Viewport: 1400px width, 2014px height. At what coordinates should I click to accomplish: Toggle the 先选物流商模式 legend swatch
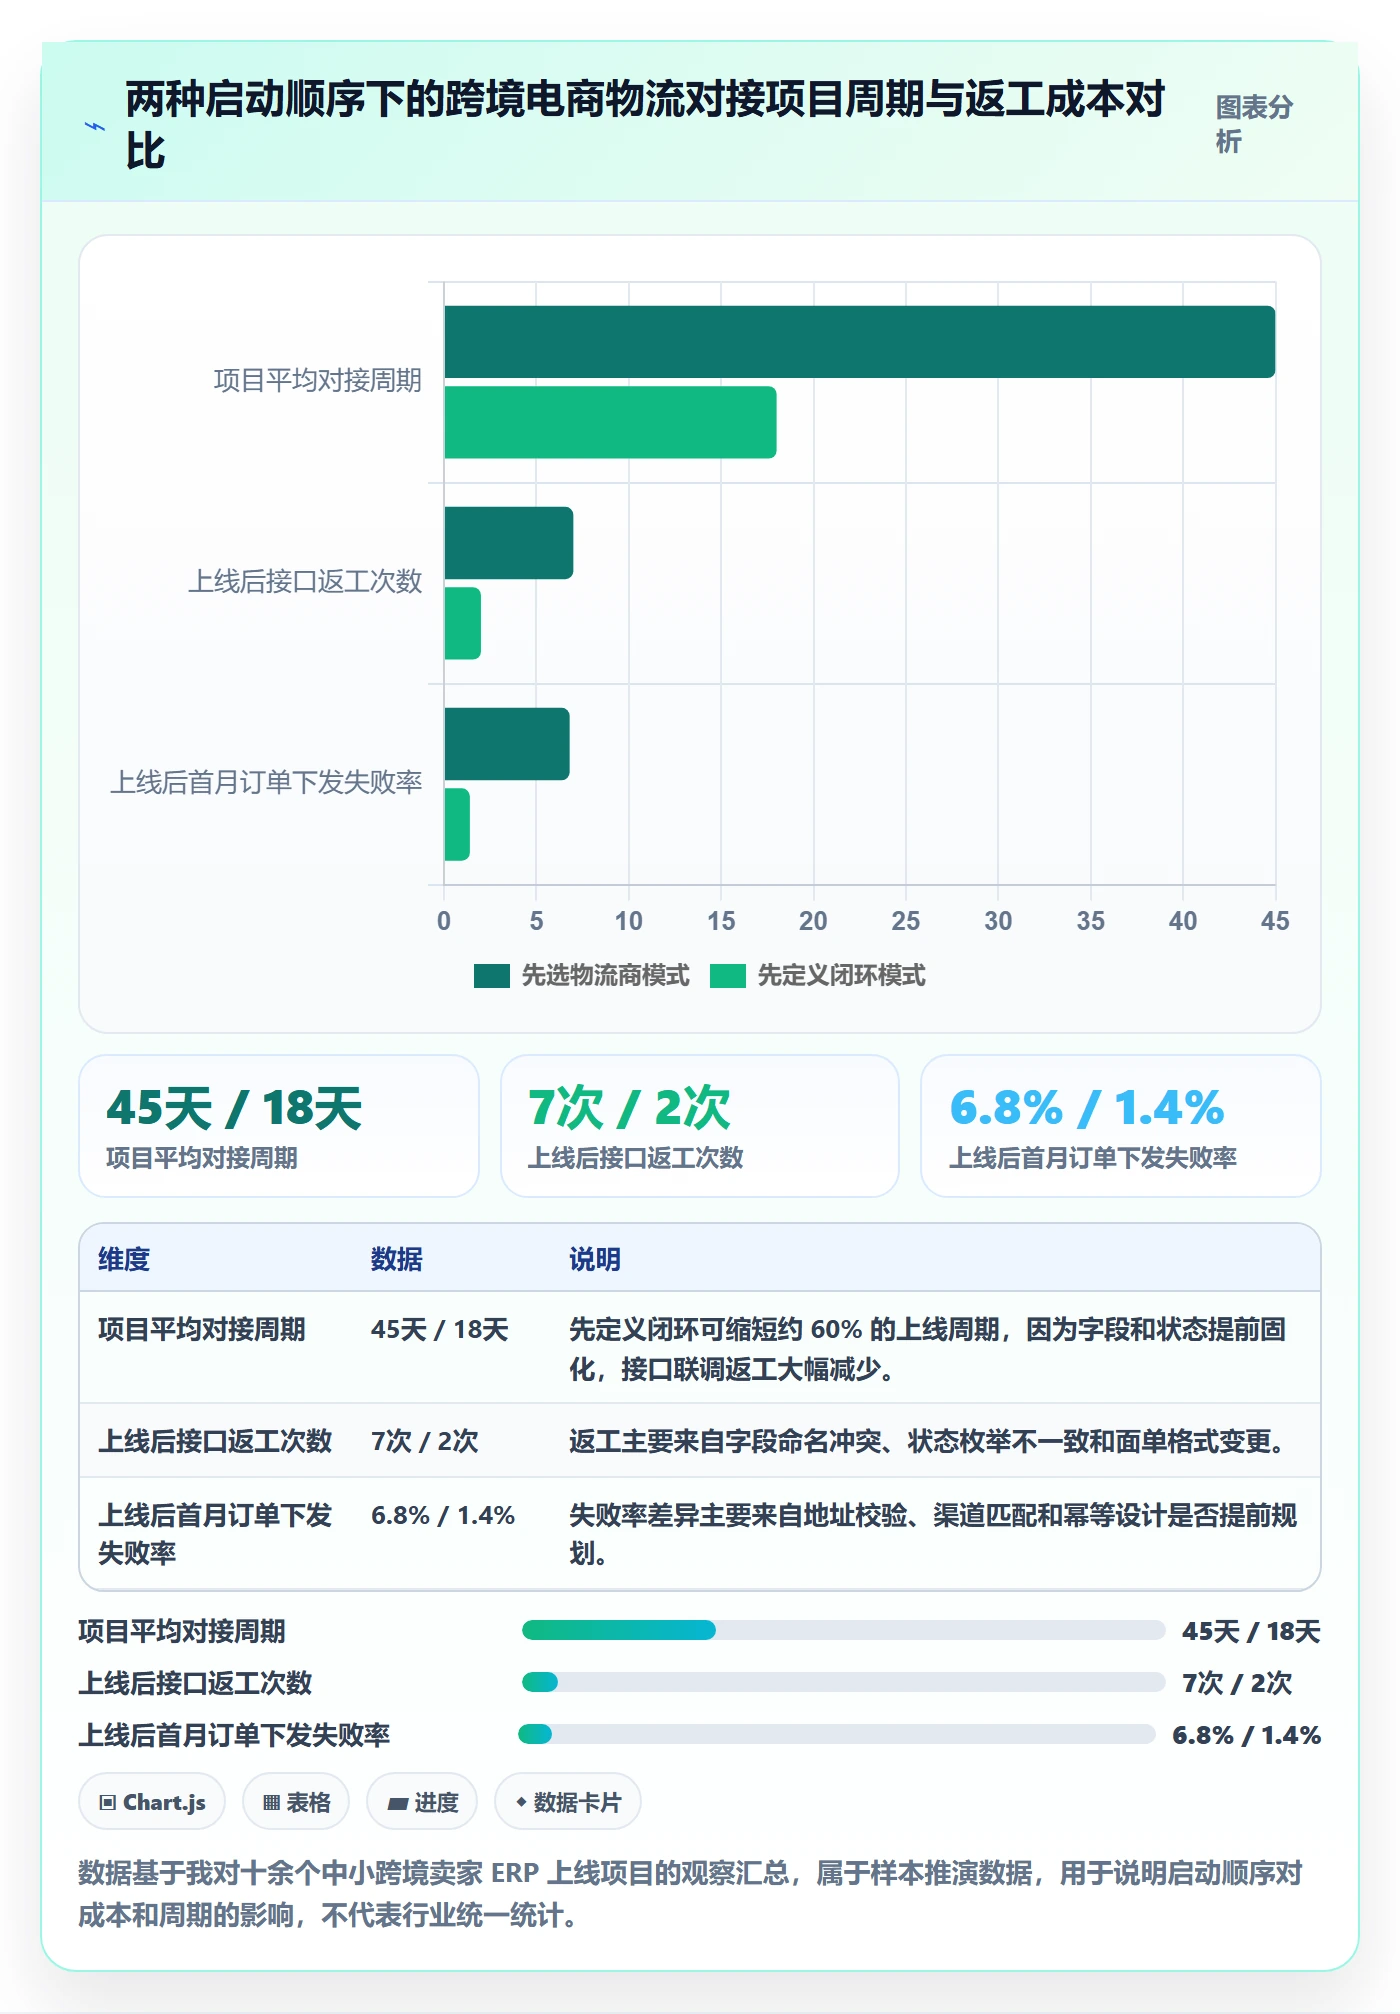(x=491, y=976)
